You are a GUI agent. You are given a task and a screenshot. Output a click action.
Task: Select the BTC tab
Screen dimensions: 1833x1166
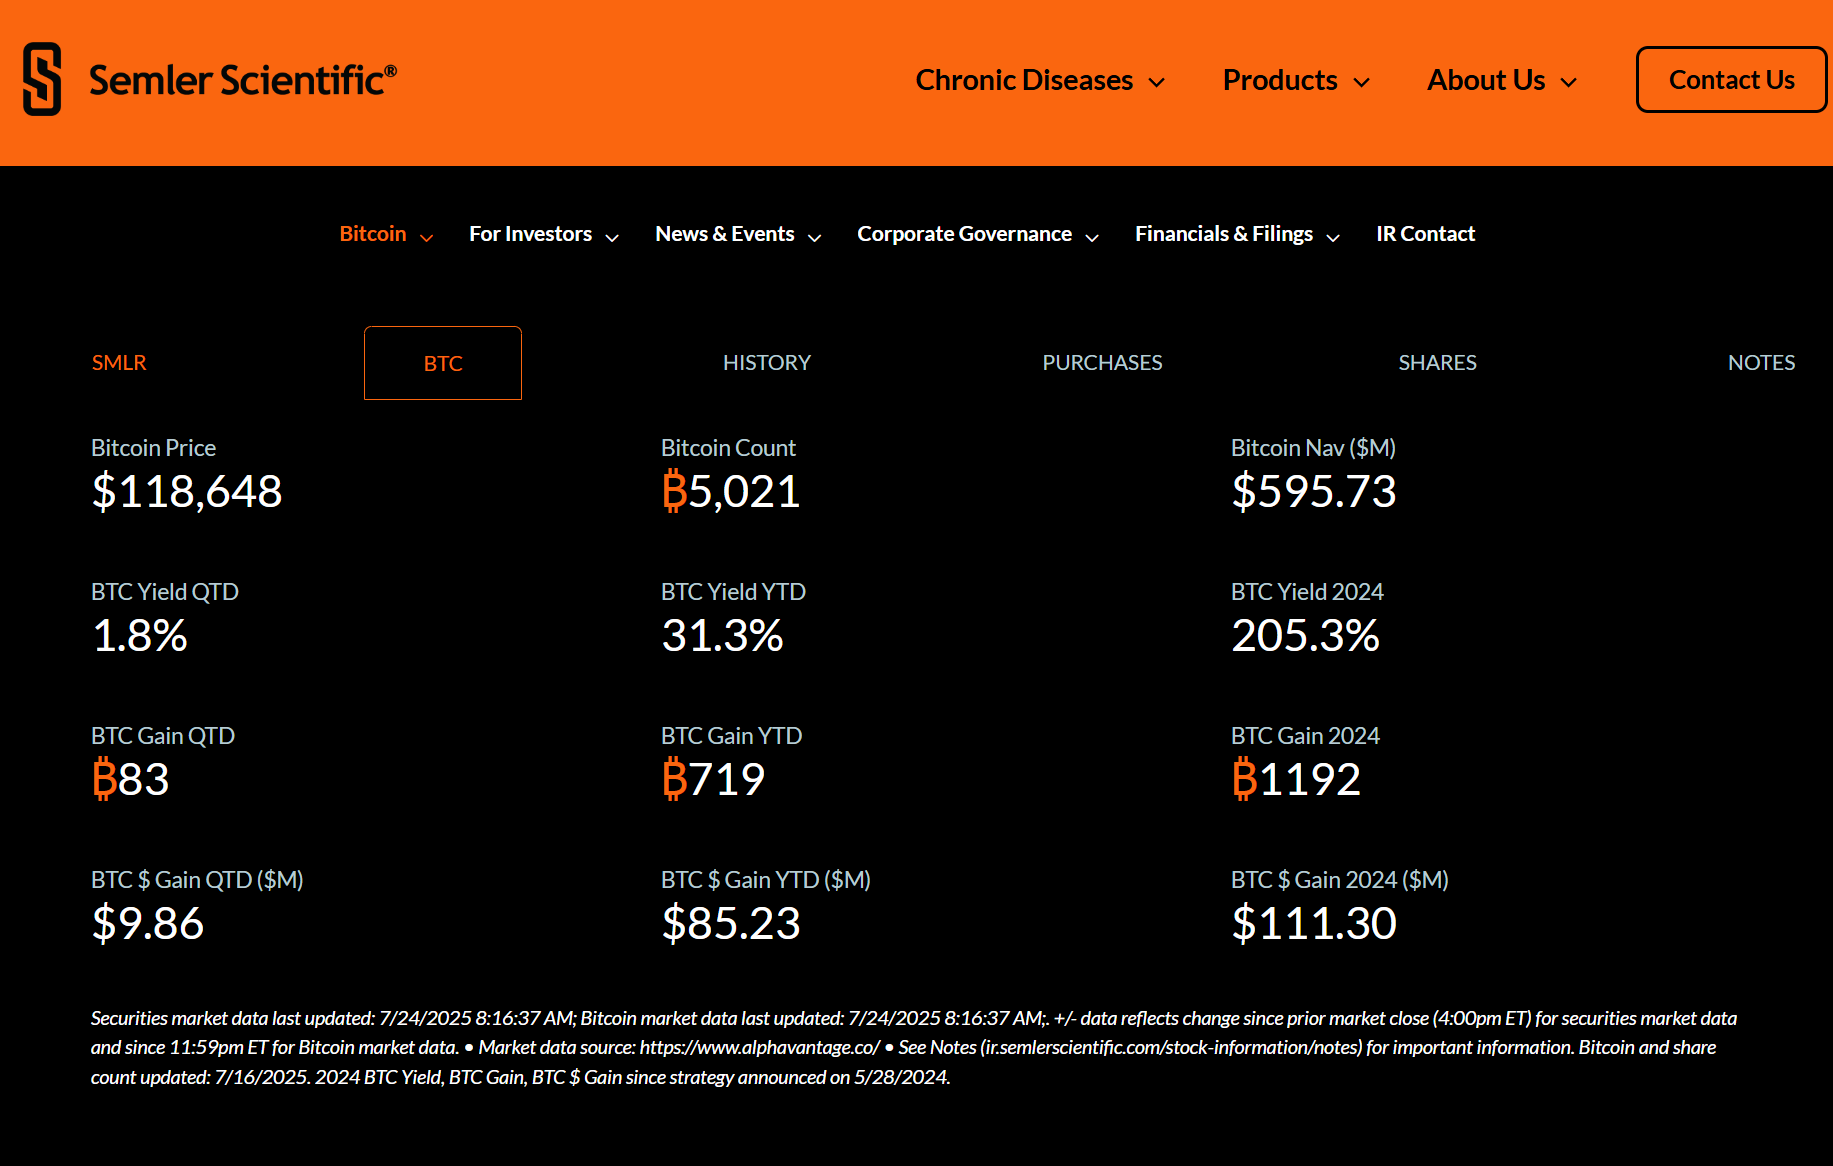click(443, 363)
